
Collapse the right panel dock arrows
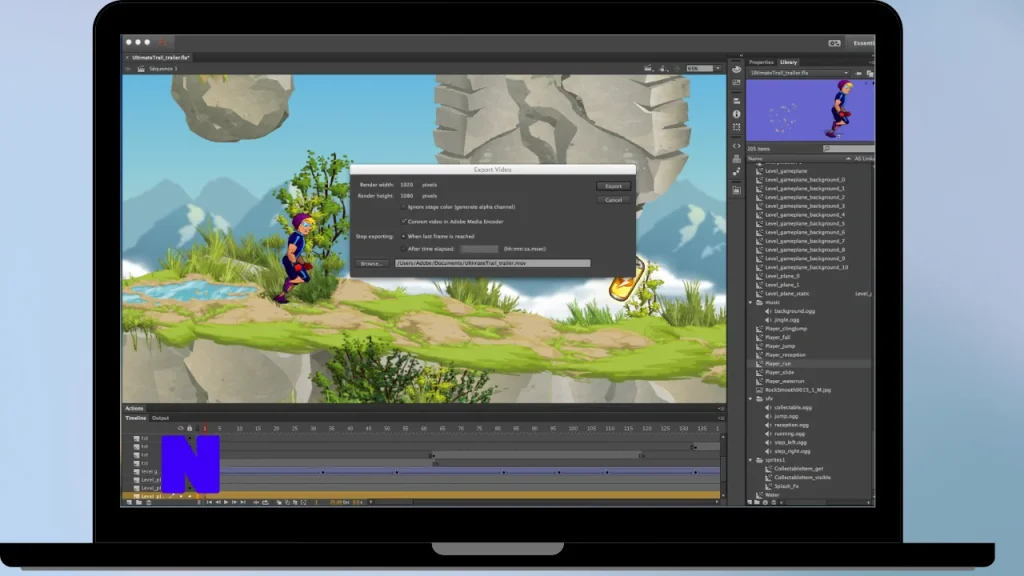(741, 56)
